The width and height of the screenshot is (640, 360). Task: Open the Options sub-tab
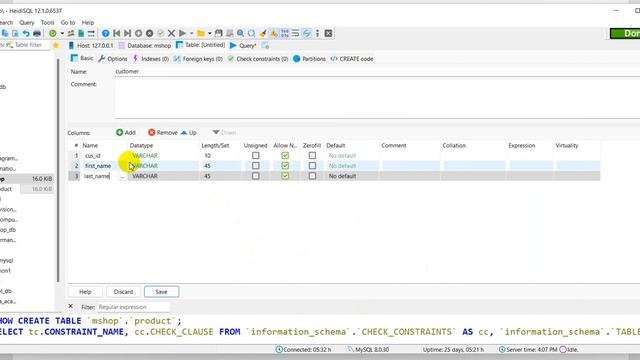tap(113, 59)
